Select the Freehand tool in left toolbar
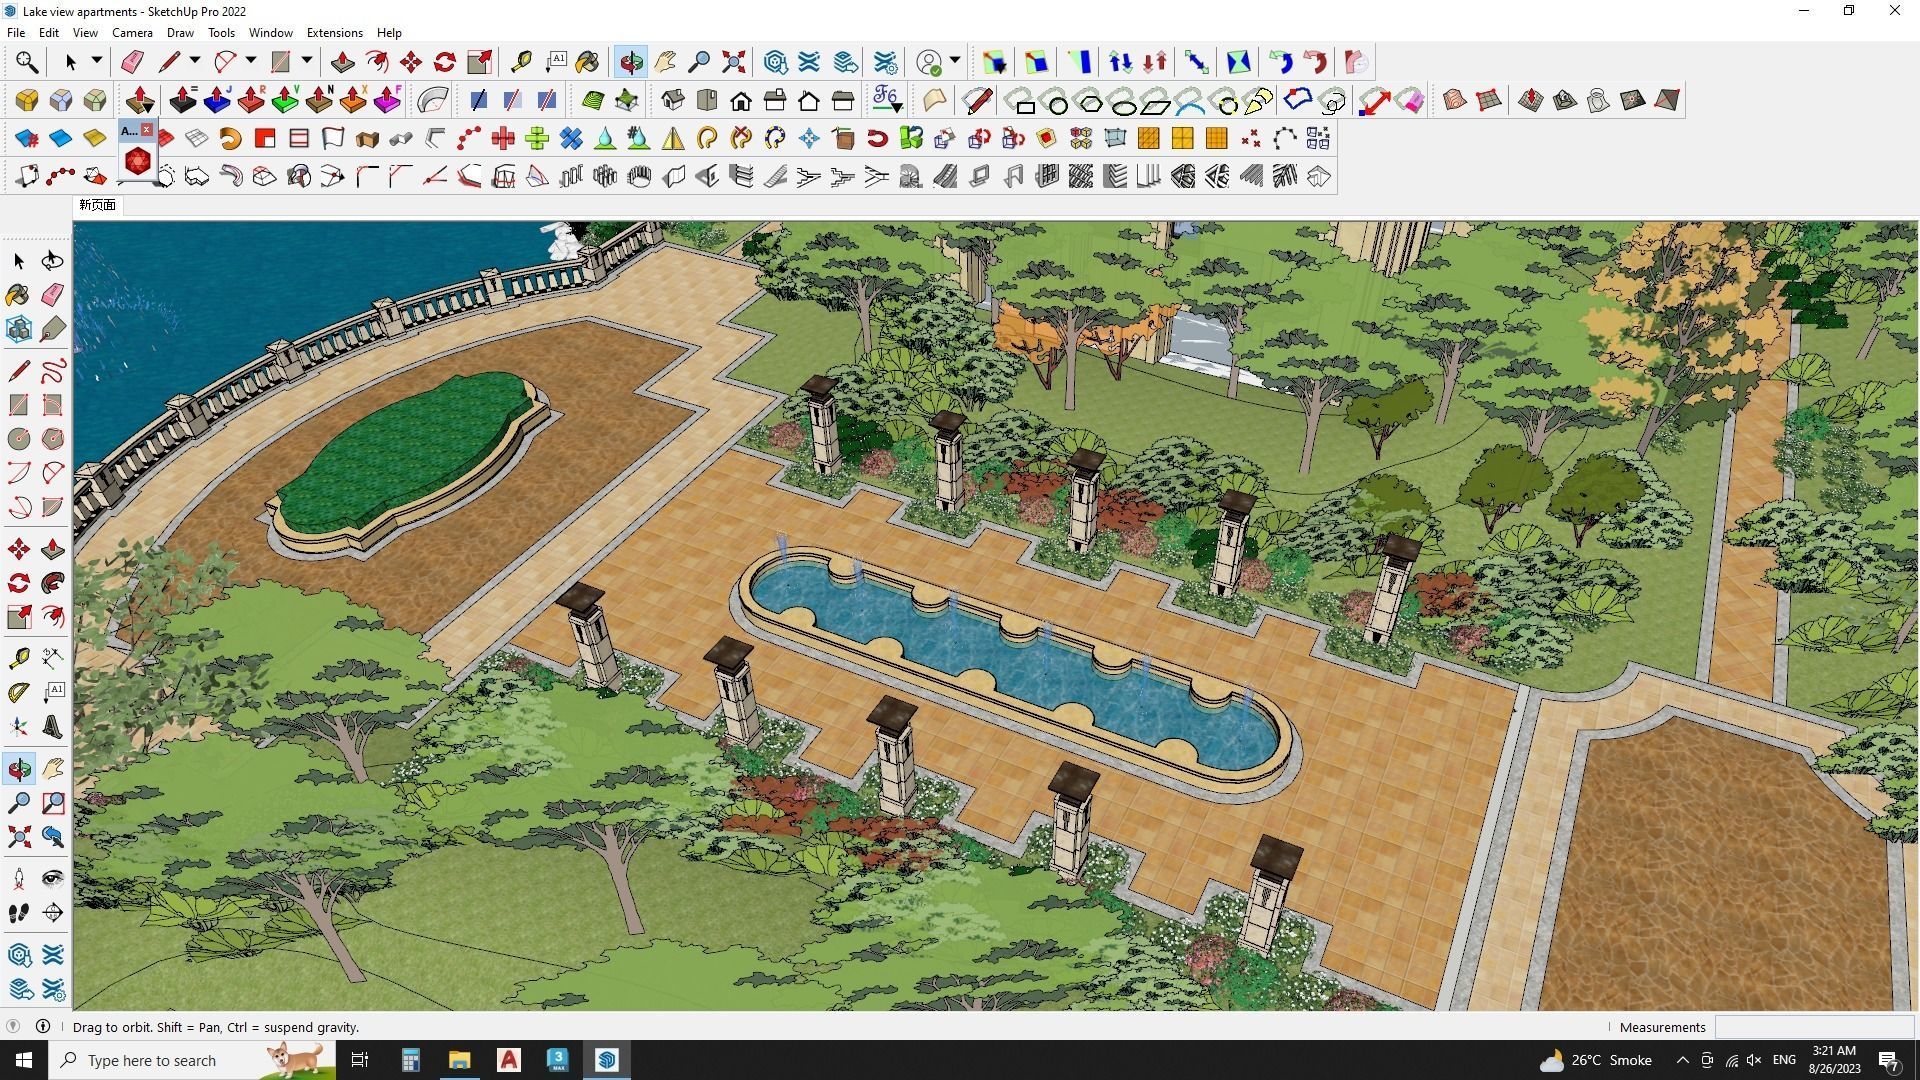 click(53, 371)
